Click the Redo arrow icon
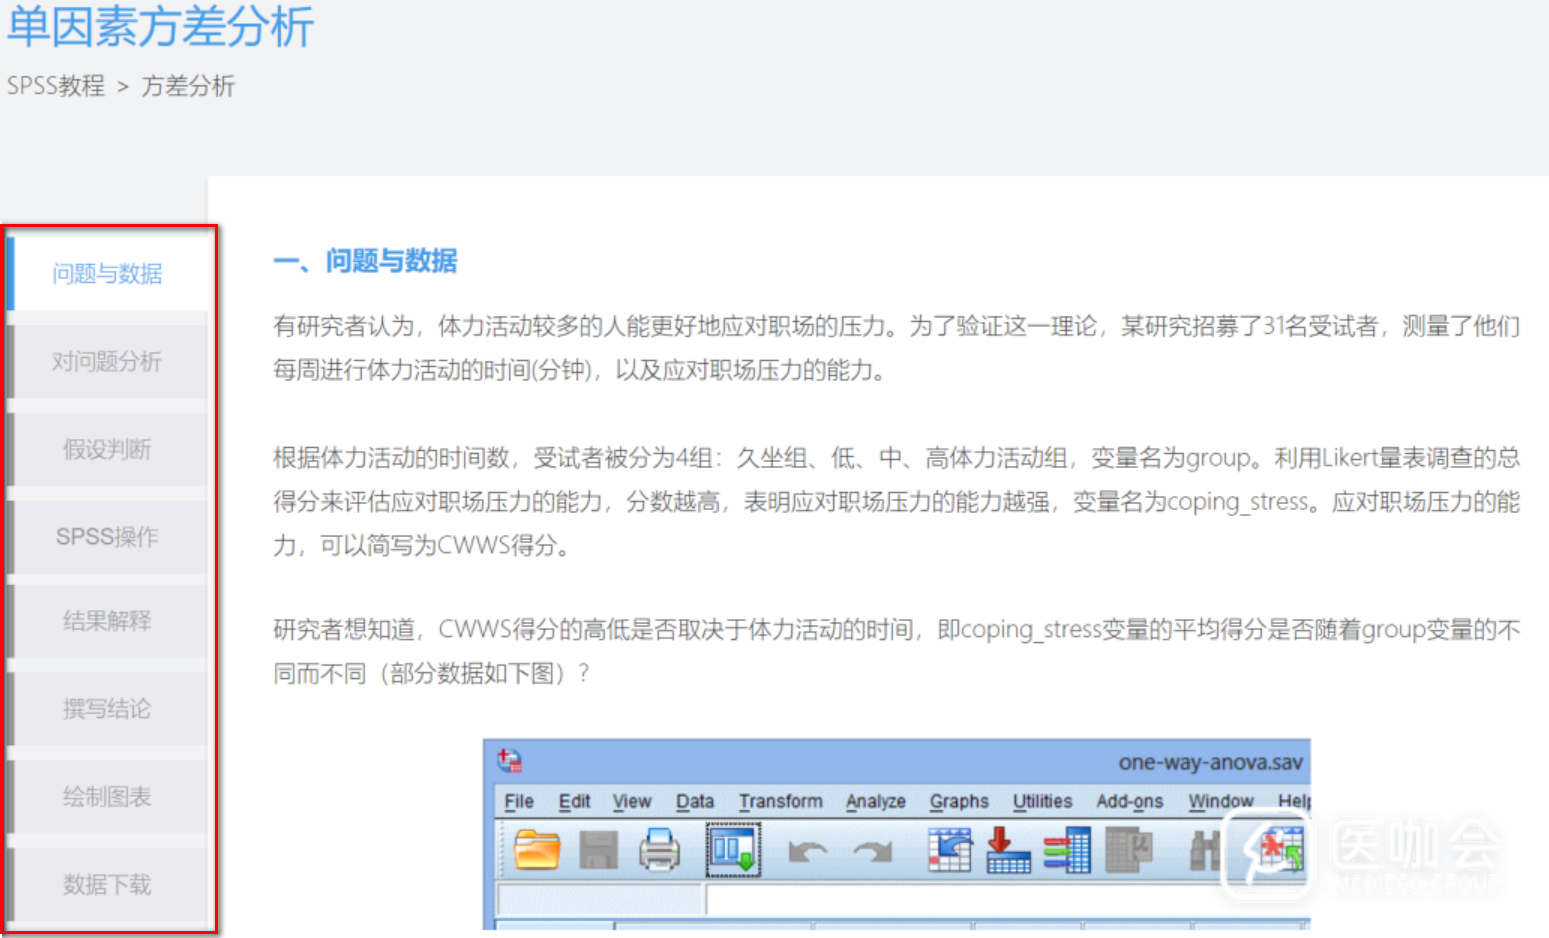Viewport: 1549px width, 938px height. [872, 852]
